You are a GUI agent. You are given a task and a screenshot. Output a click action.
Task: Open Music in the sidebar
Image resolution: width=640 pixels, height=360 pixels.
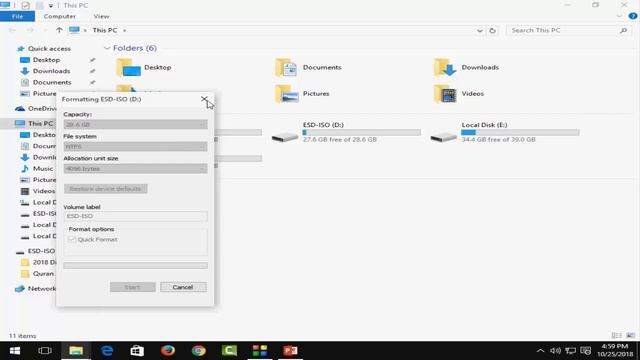pyautogui.click(x=38, y=169)
